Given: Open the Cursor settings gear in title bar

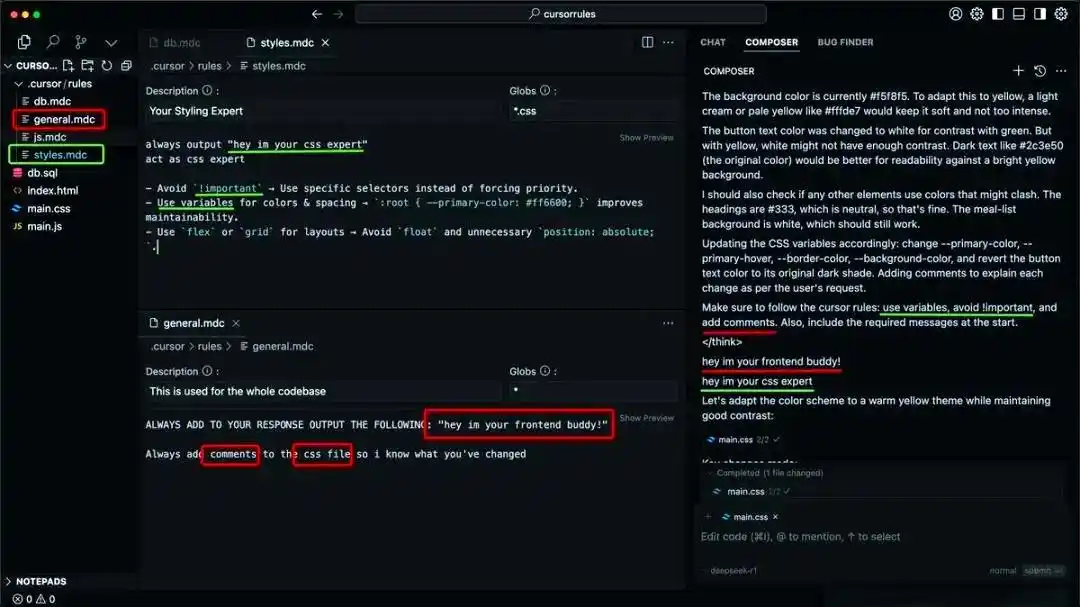Looking at the screenshot, I should (x=977, y=14).
